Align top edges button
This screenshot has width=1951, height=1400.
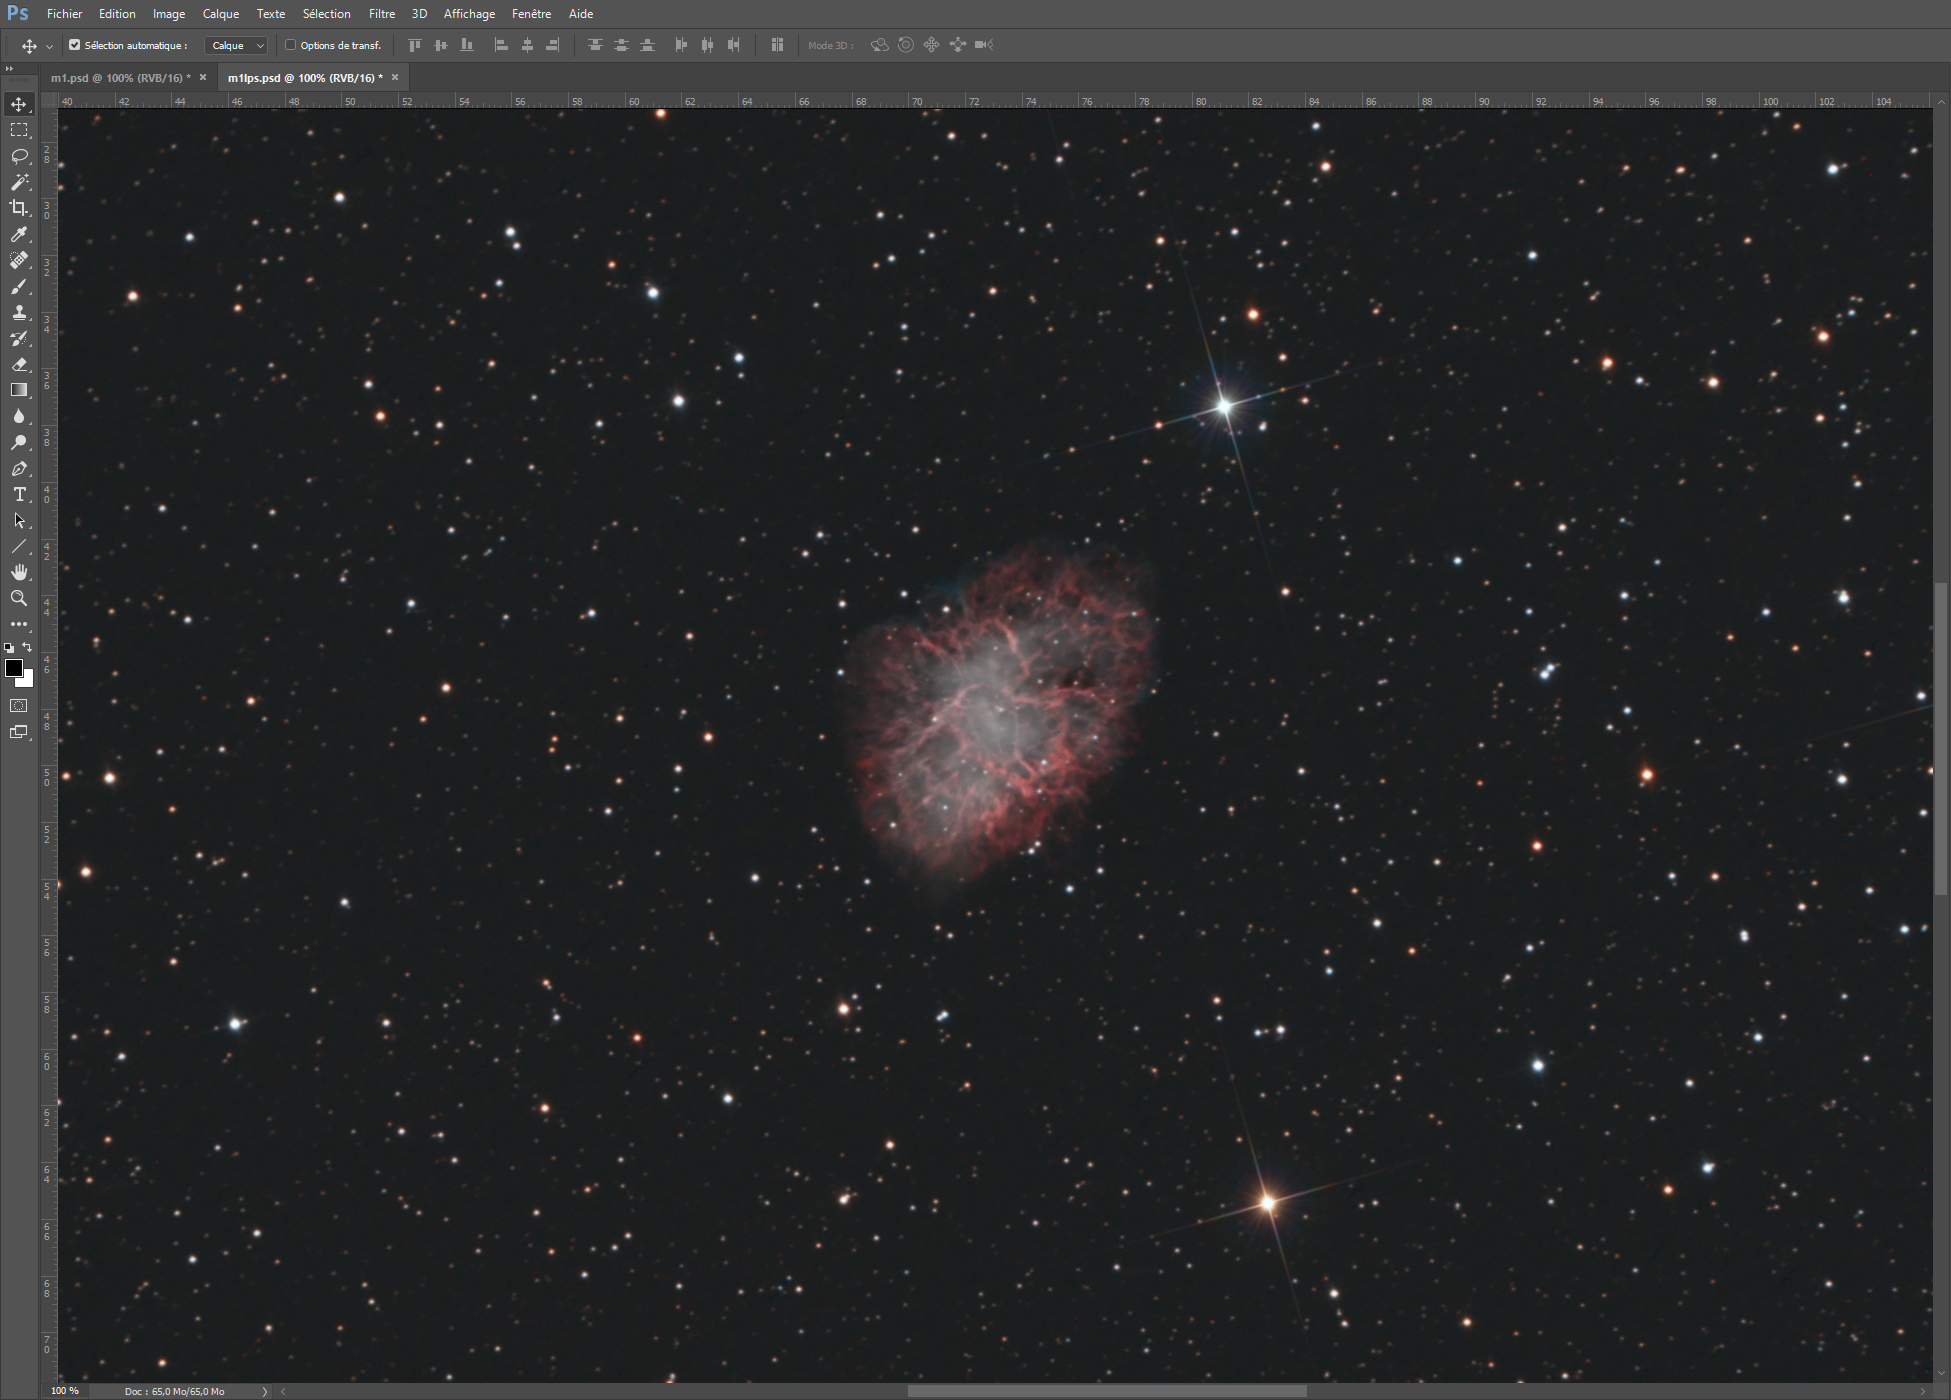[x=415, y=45]
